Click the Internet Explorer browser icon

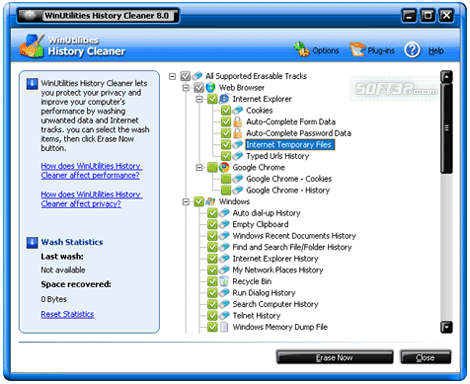[x=224, y=99]
